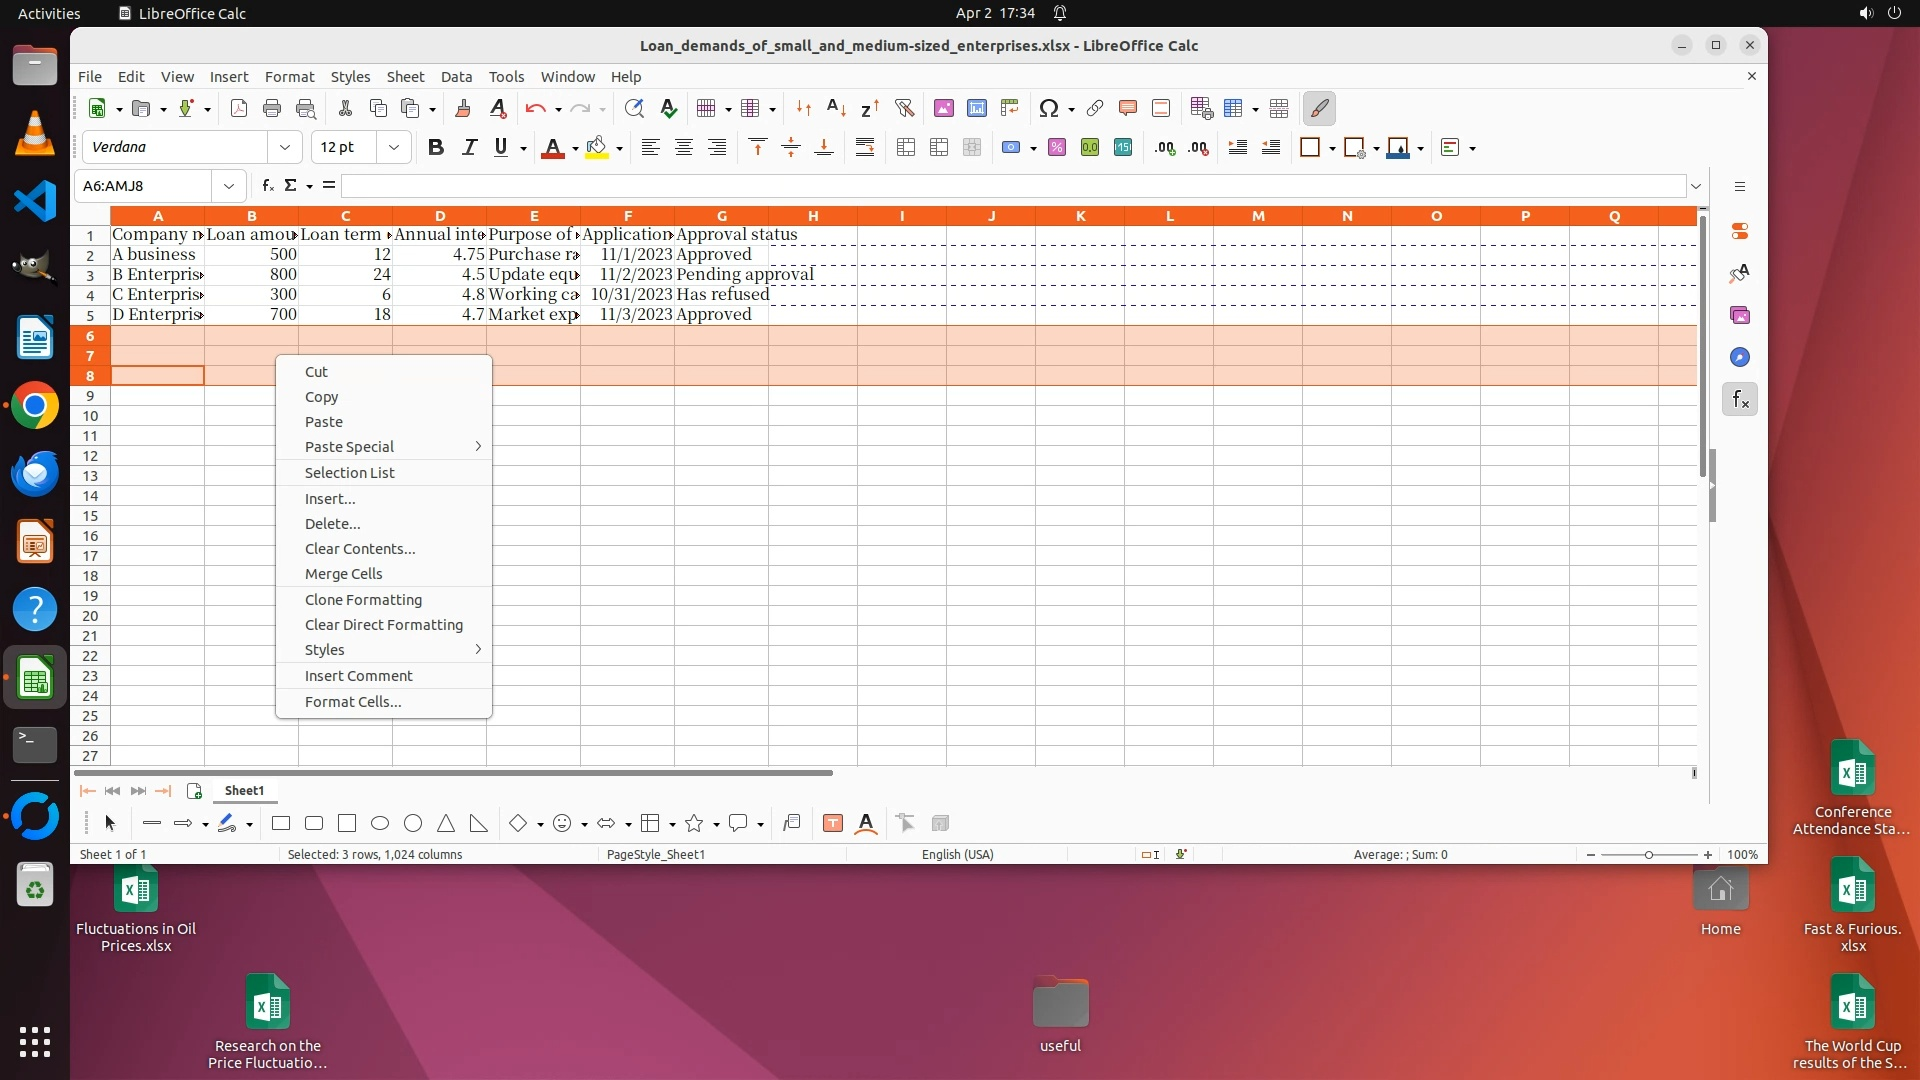
Task: Click the Sheet1 tab
Action: tap(244, 791)
